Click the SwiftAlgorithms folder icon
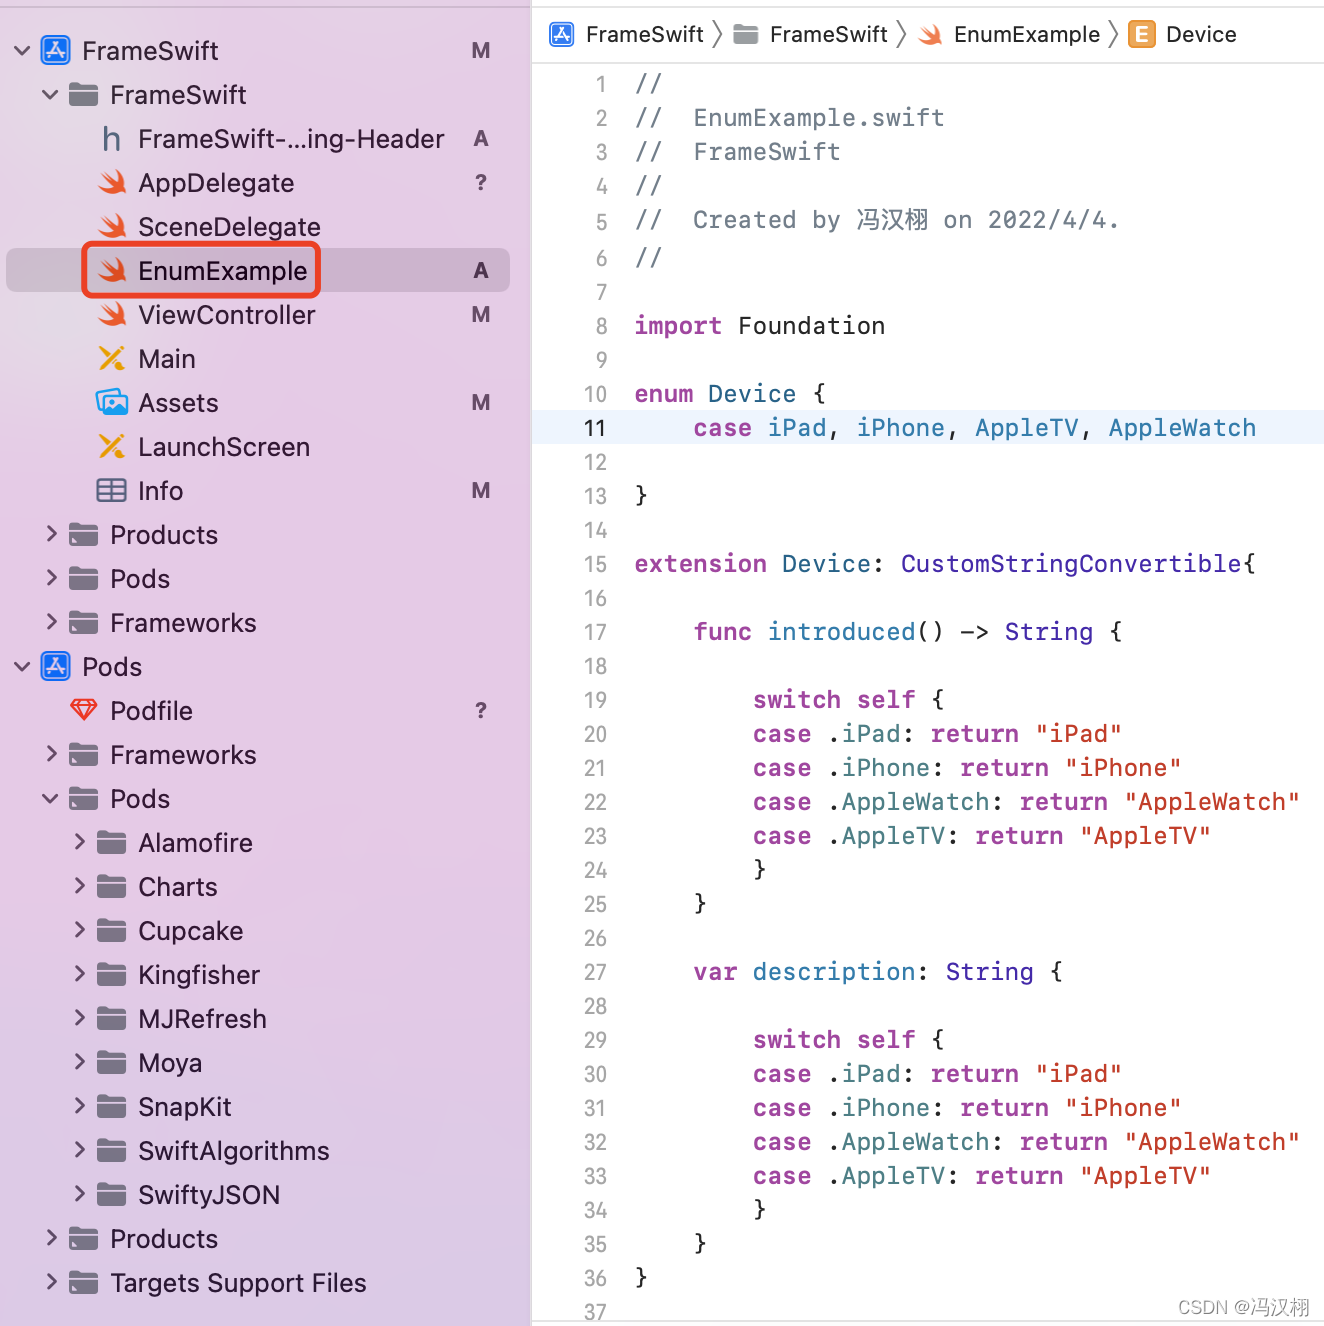Viewport: 1324px width, 1326px height. pos(111,1150)
